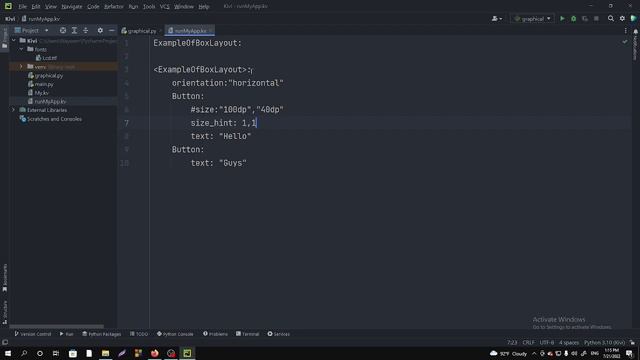The image size is (640, 360).
Task: Open the Notifications side panel
Action: (636, 45)
